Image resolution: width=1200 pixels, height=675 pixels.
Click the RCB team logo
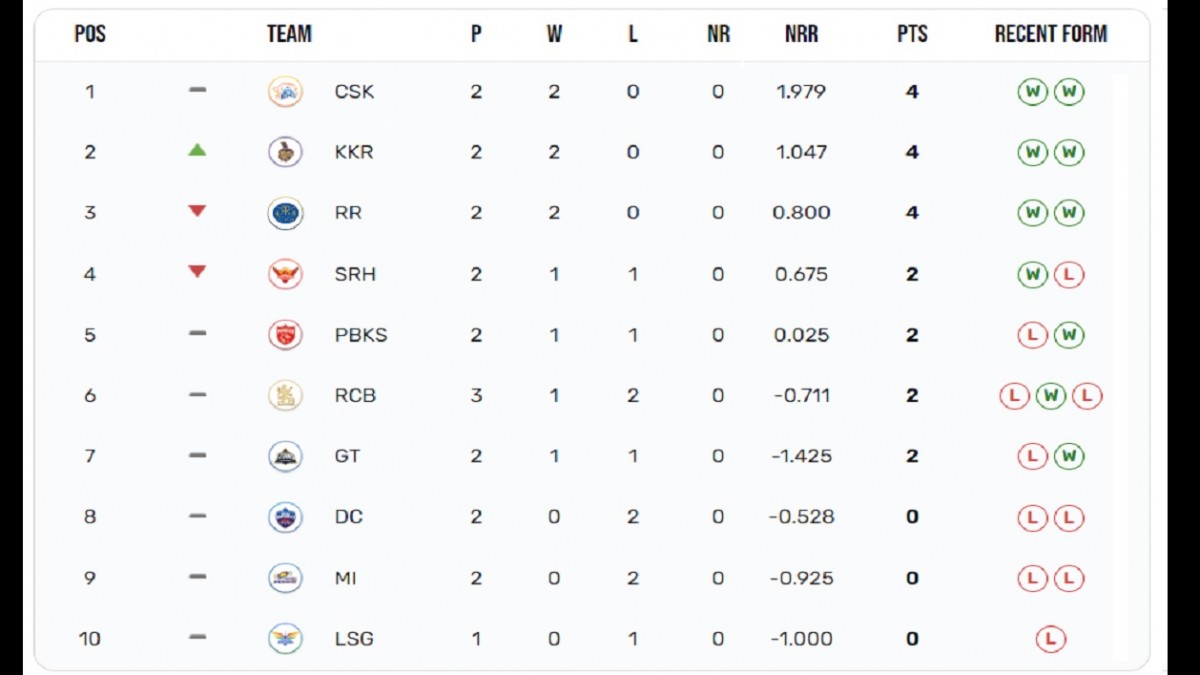point(285,396)
